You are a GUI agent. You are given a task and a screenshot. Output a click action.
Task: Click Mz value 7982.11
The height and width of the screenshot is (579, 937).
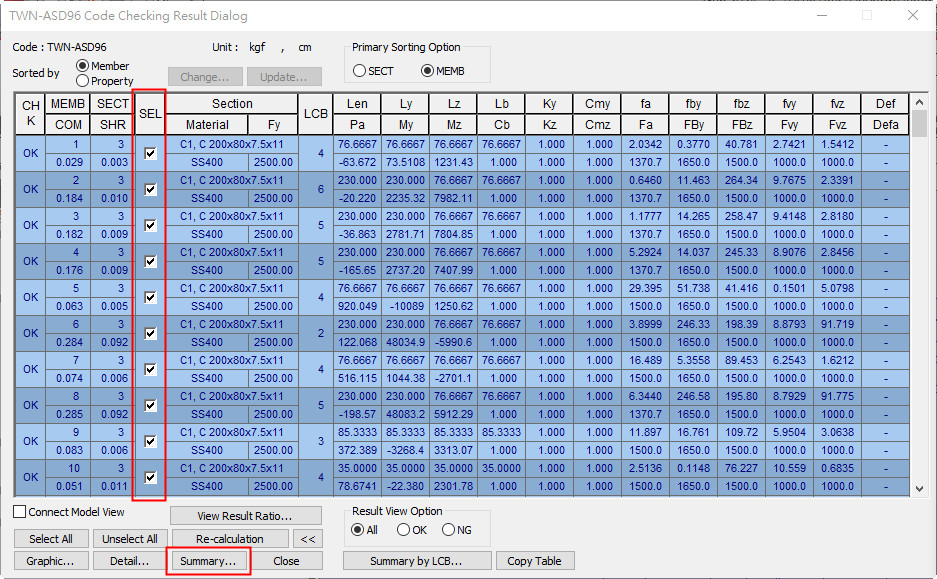(x=454, y=198)
